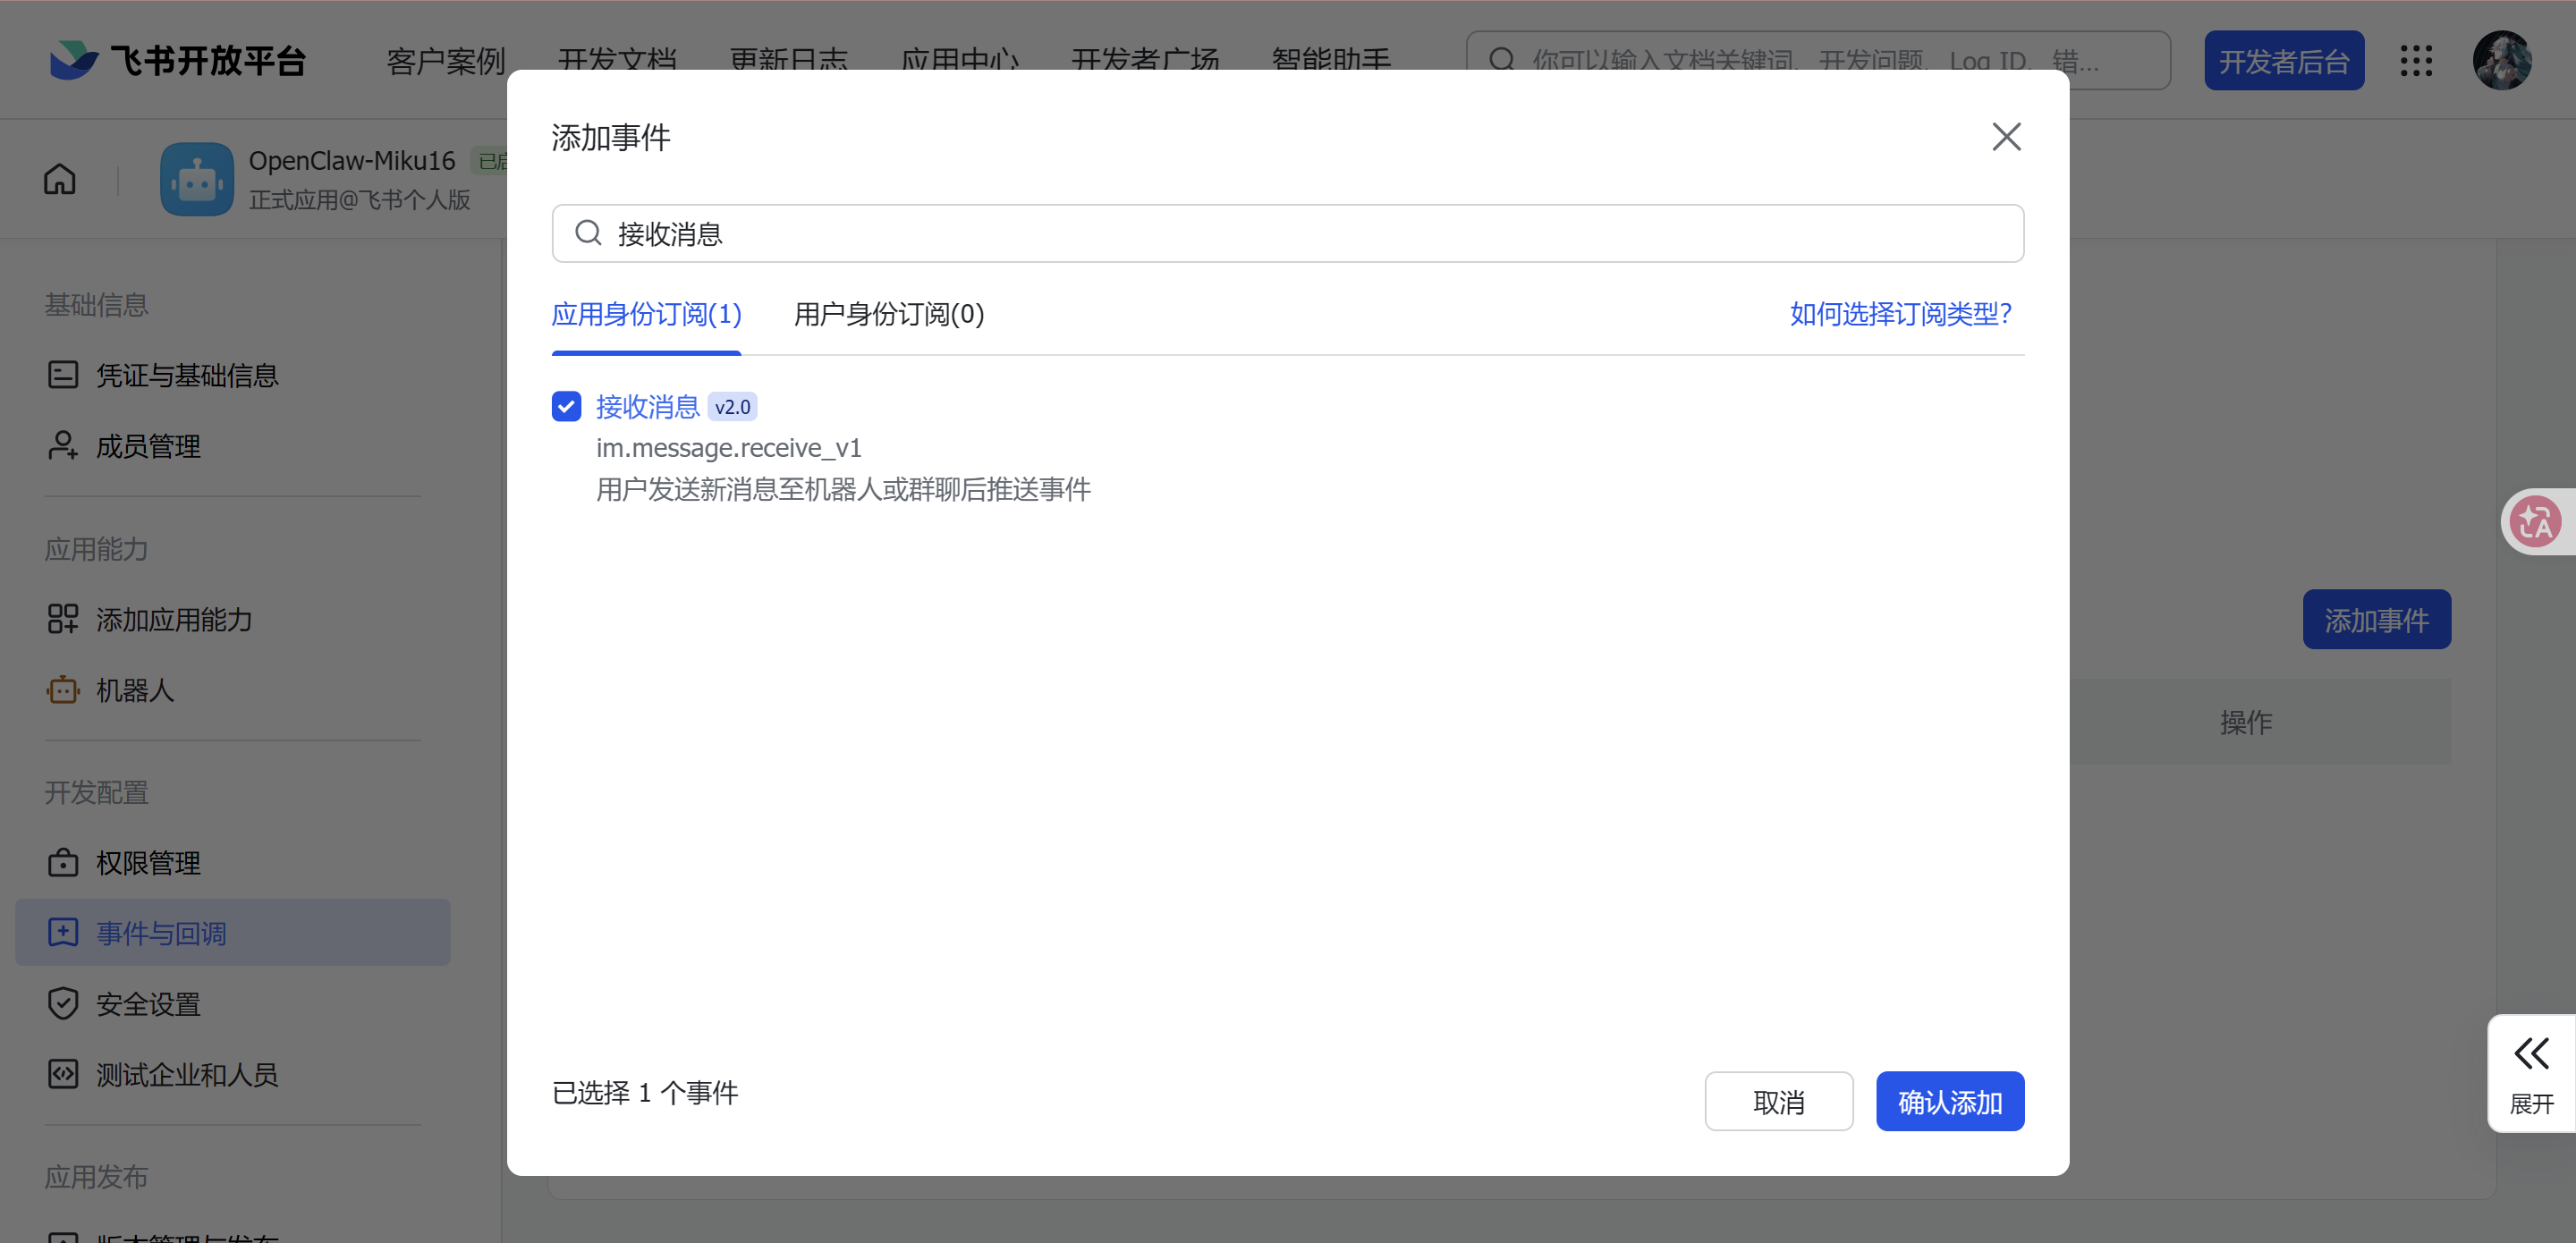Click the search magnifier icon in dialog
This screenshot has height=1243, width=2576.
coord(588,234)
